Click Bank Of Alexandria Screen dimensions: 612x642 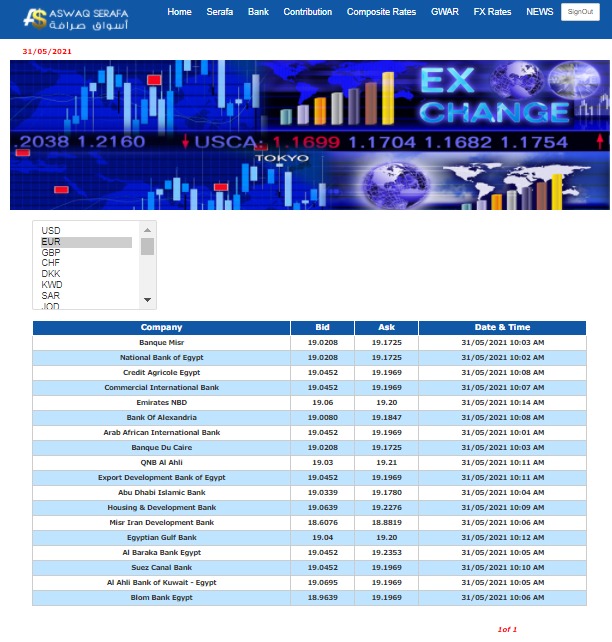(x=161, y=418)
